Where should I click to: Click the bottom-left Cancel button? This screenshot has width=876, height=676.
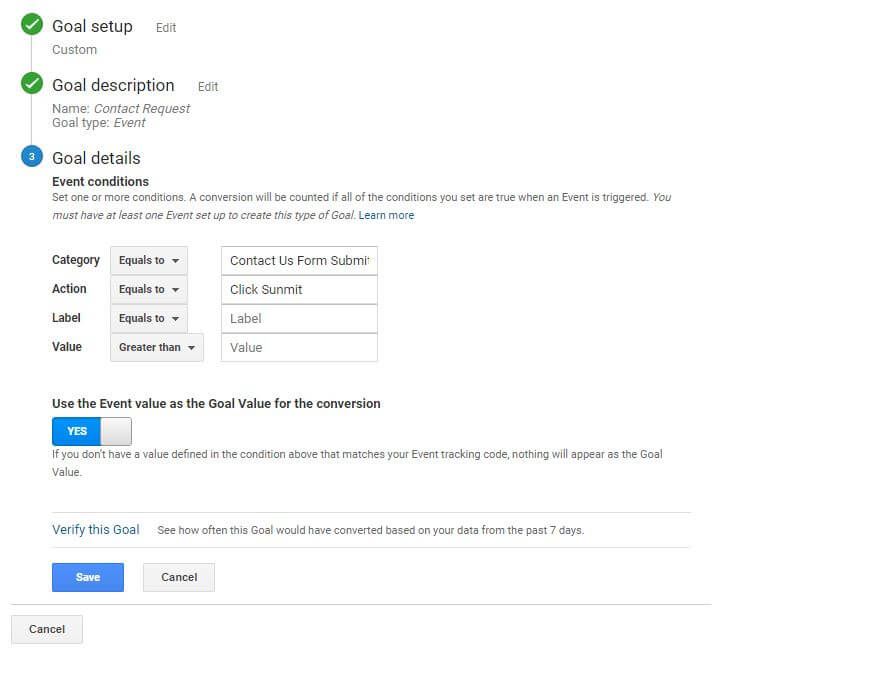(x=47, y=629)
